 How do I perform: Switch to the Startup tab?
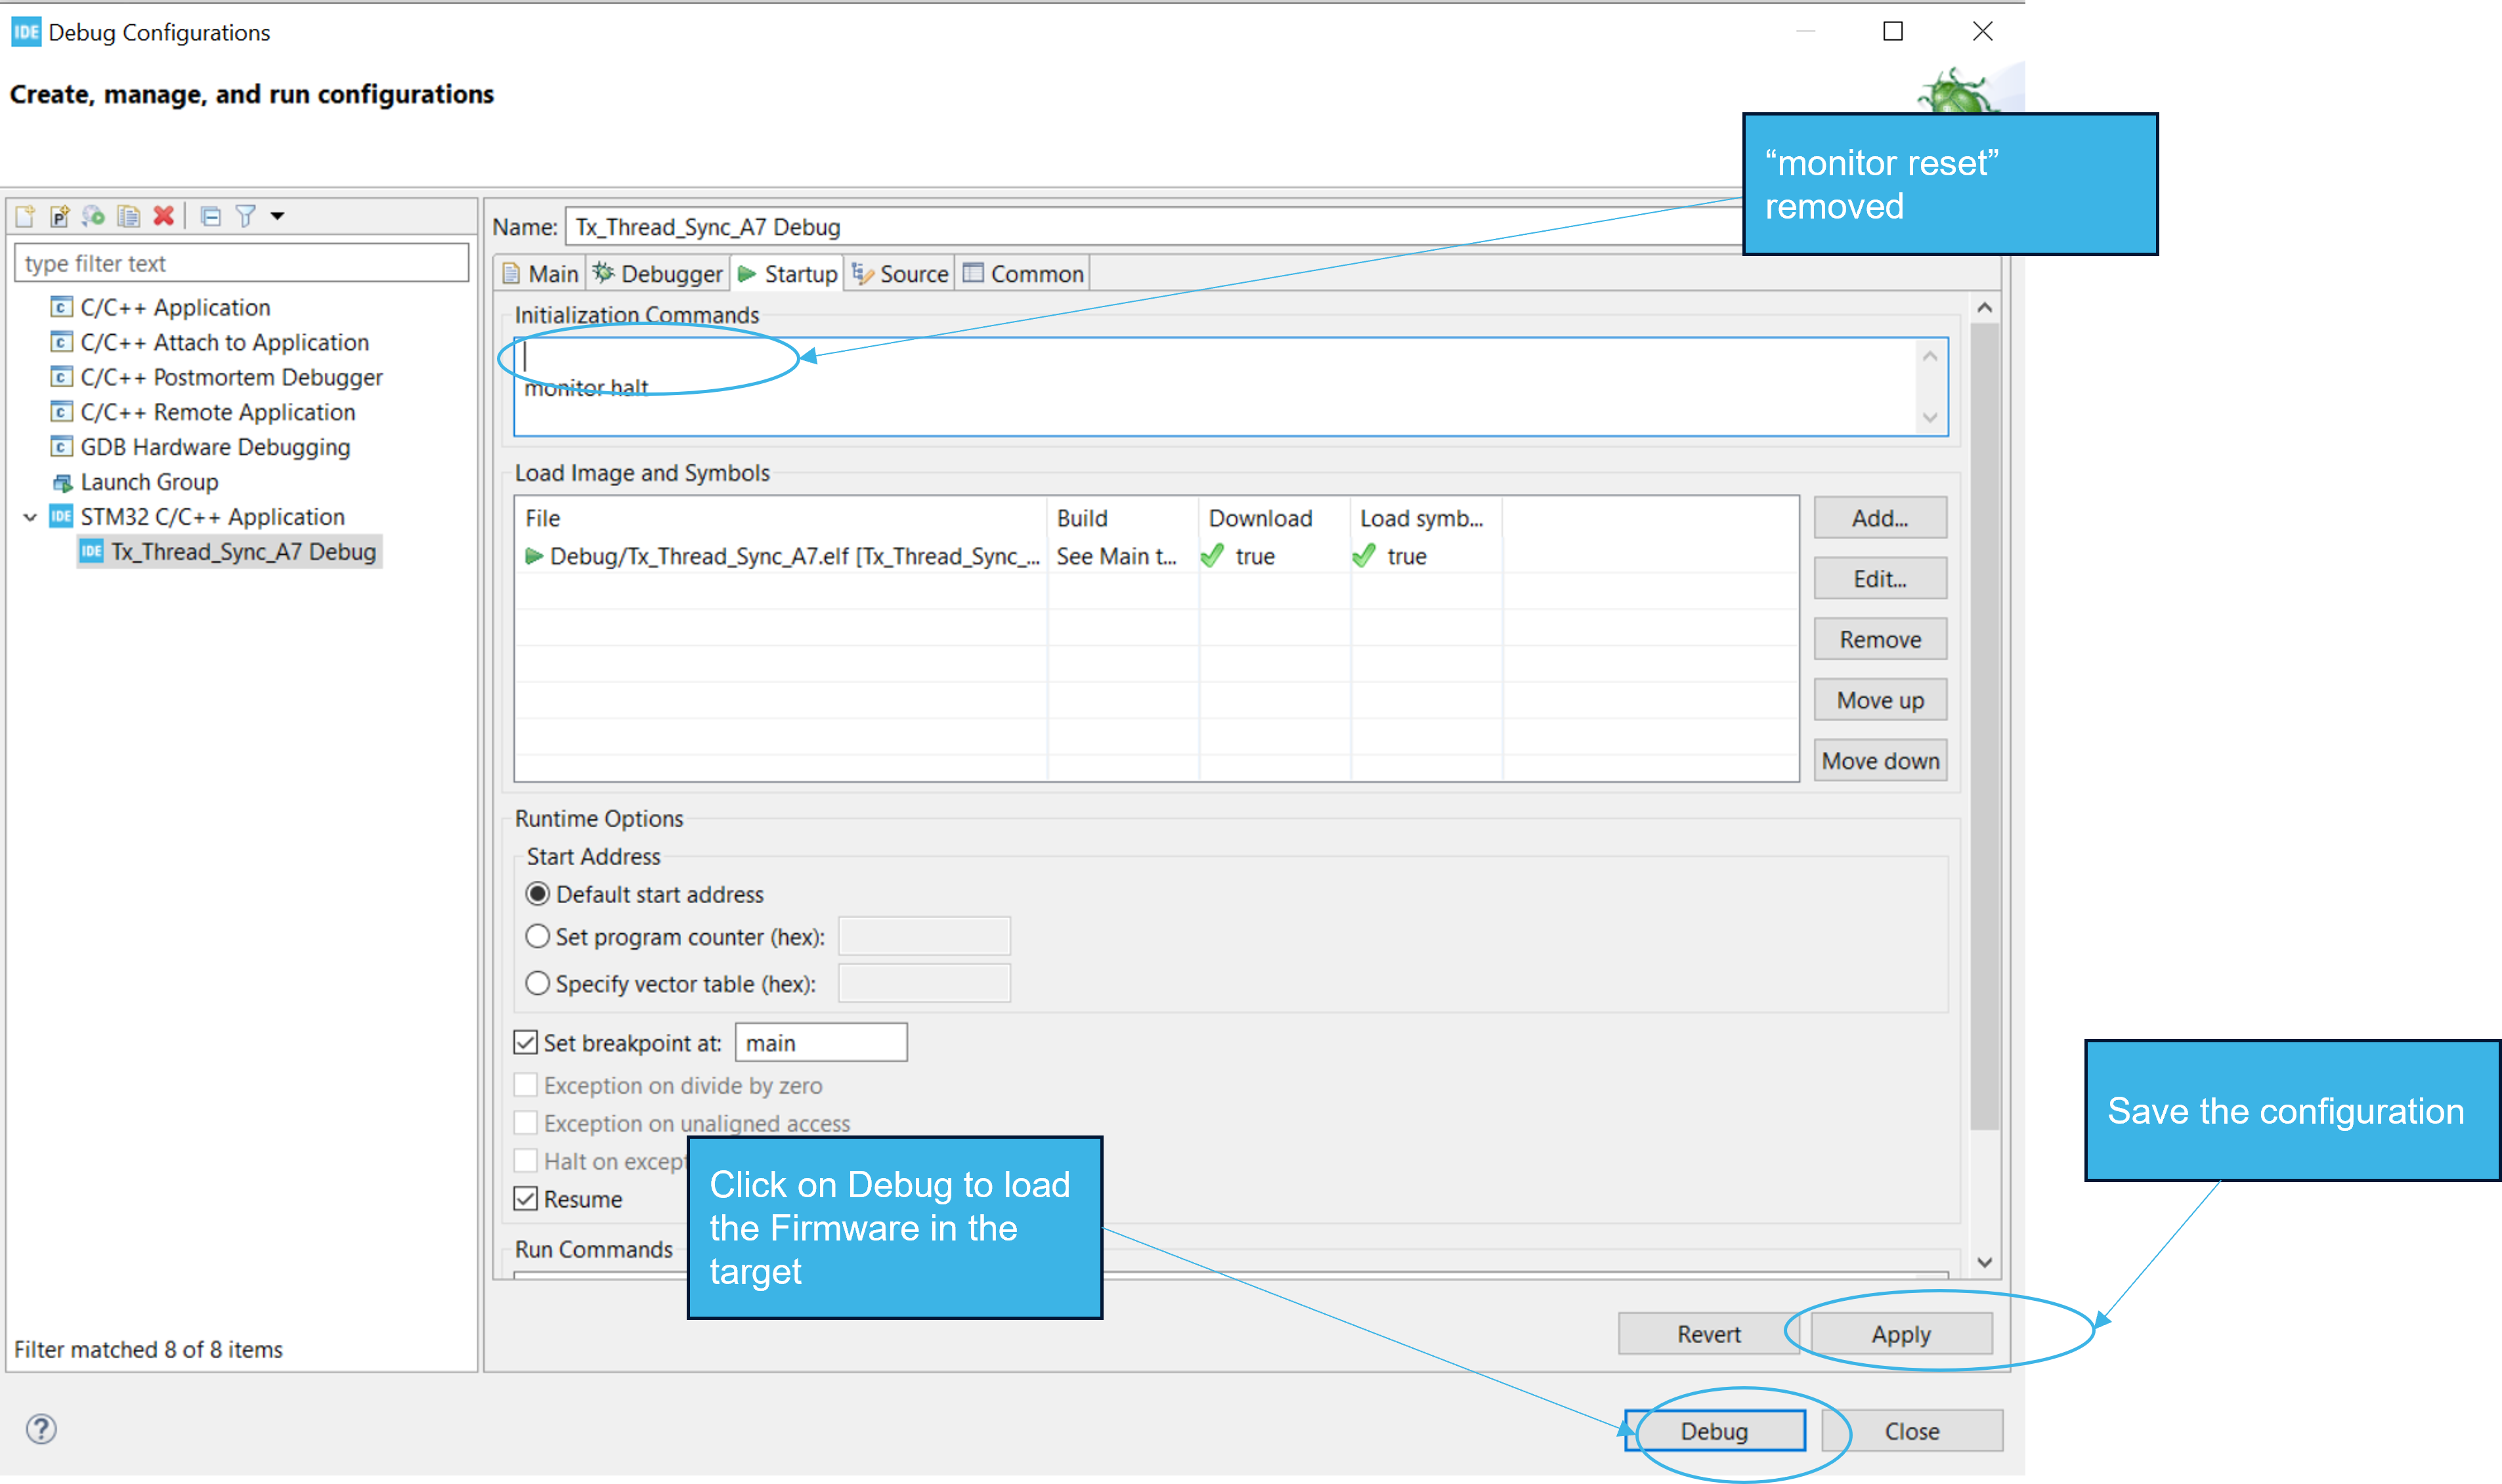point(788,274)
